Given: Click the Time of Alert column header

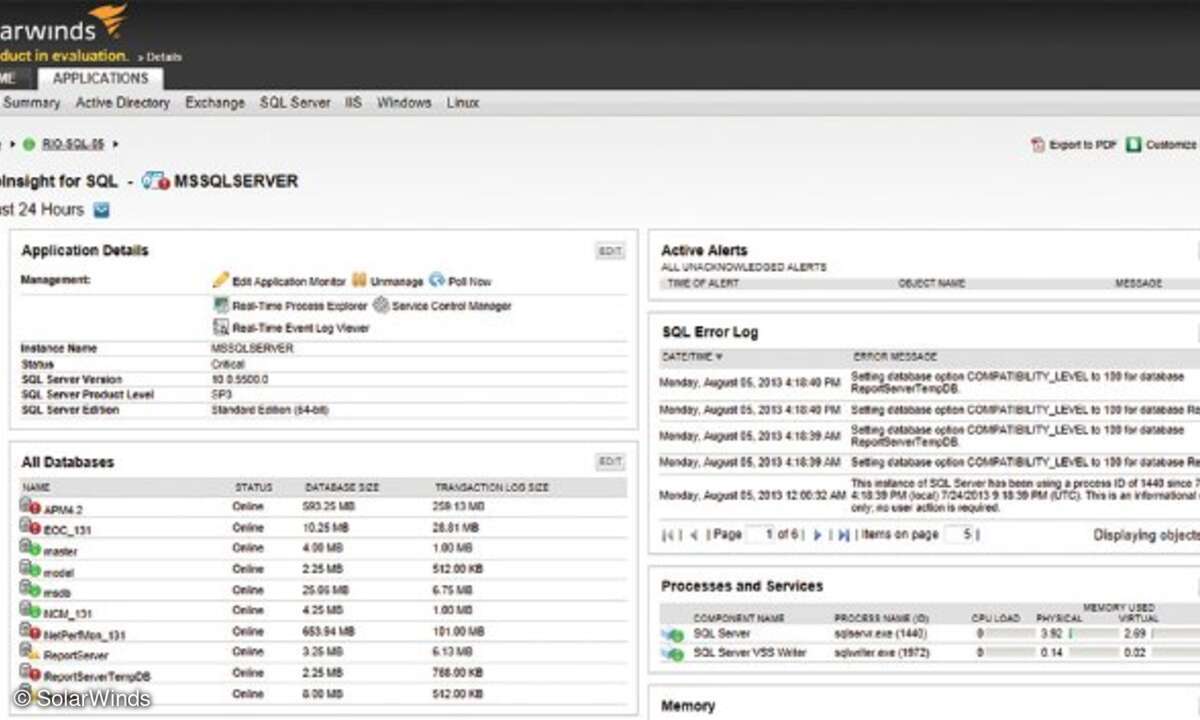Looking at the screenshot, I should (x=703, y=283).
